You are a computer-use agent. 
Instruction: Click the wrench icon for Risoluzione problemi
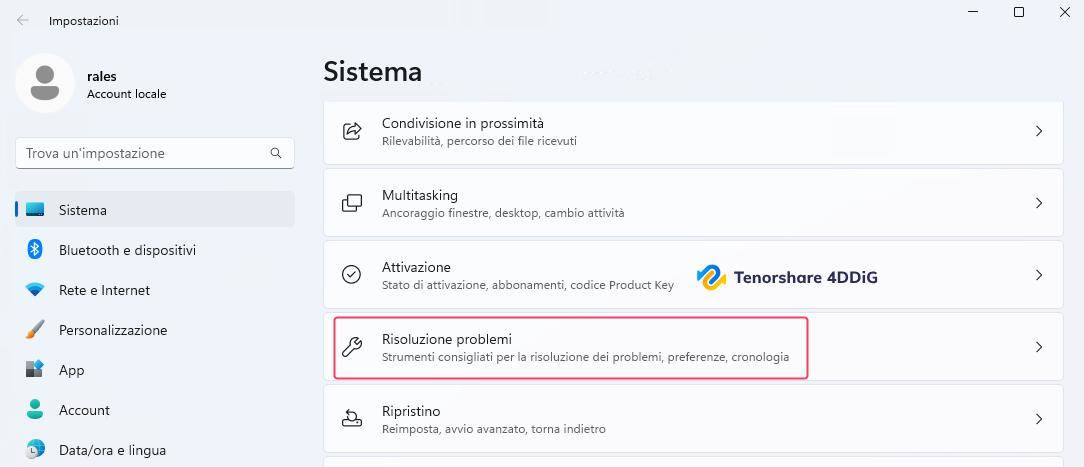(352, 347)
